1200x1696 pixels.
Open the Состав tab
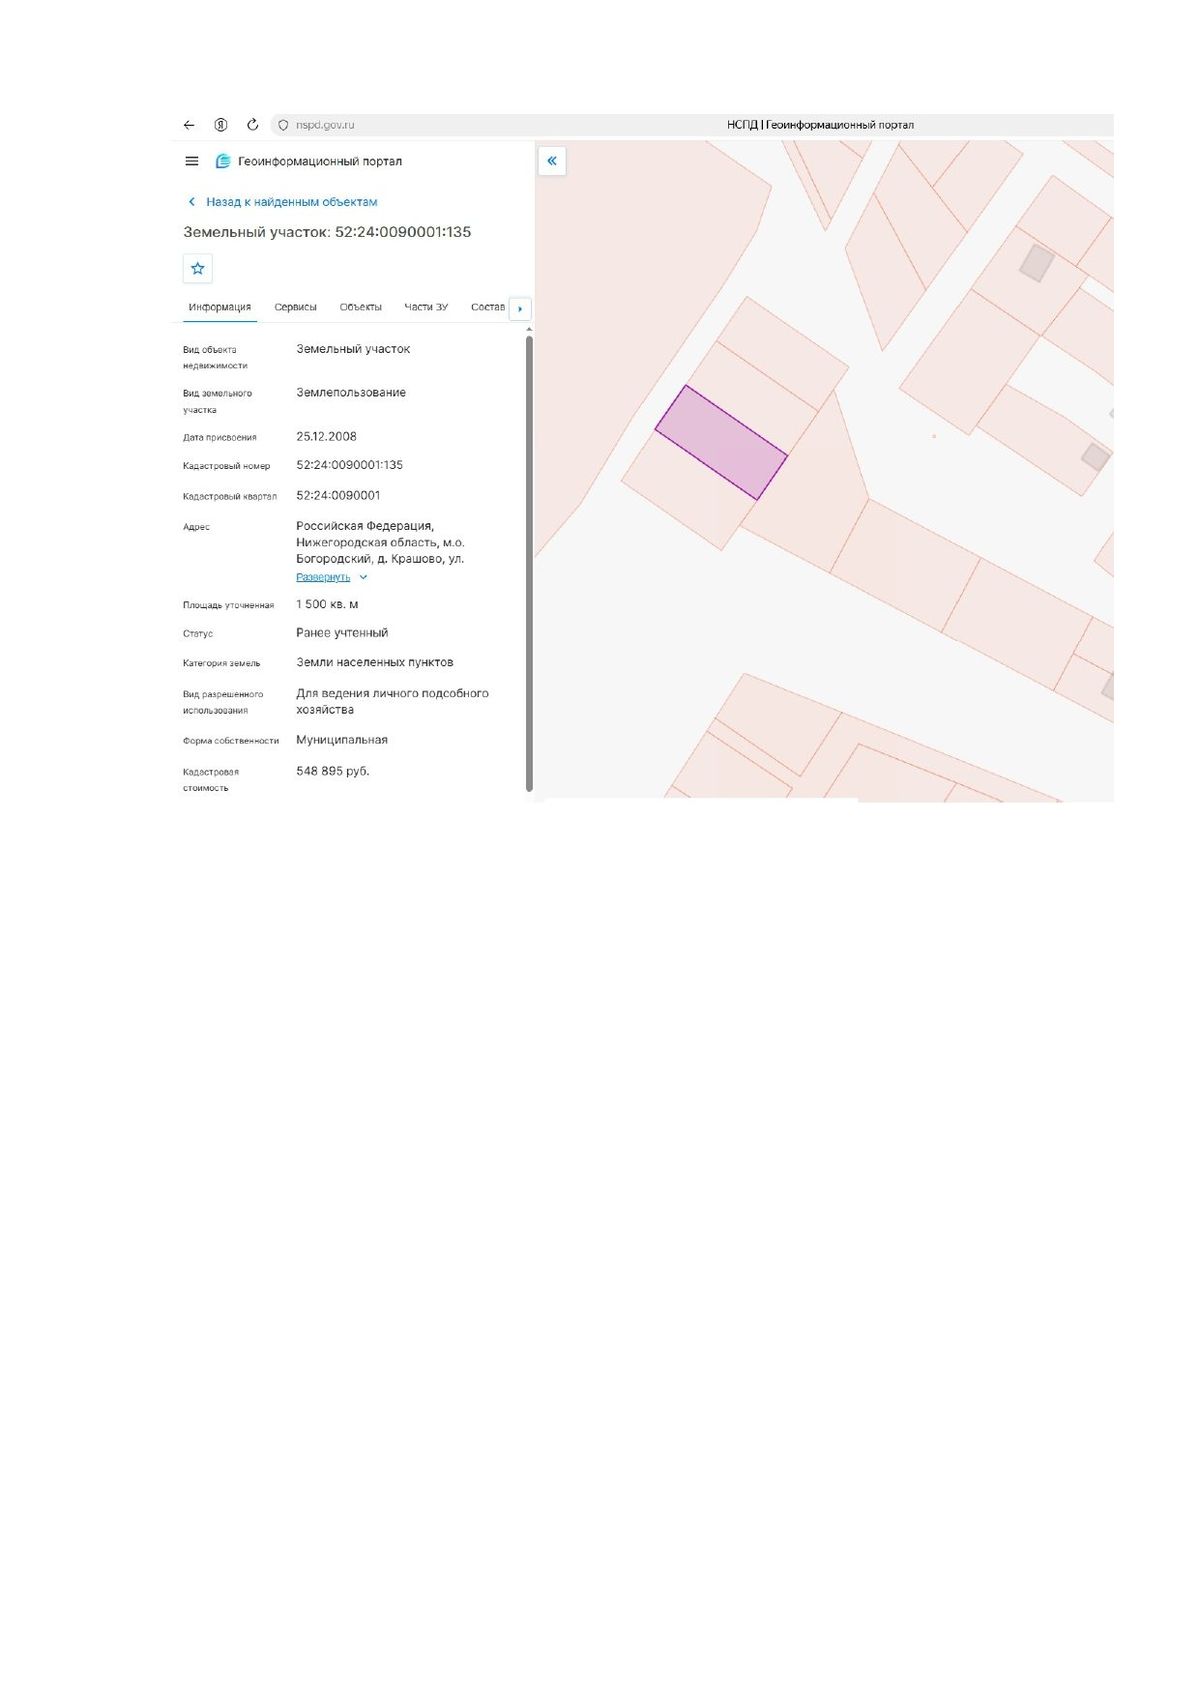click(x=488, y=307)
